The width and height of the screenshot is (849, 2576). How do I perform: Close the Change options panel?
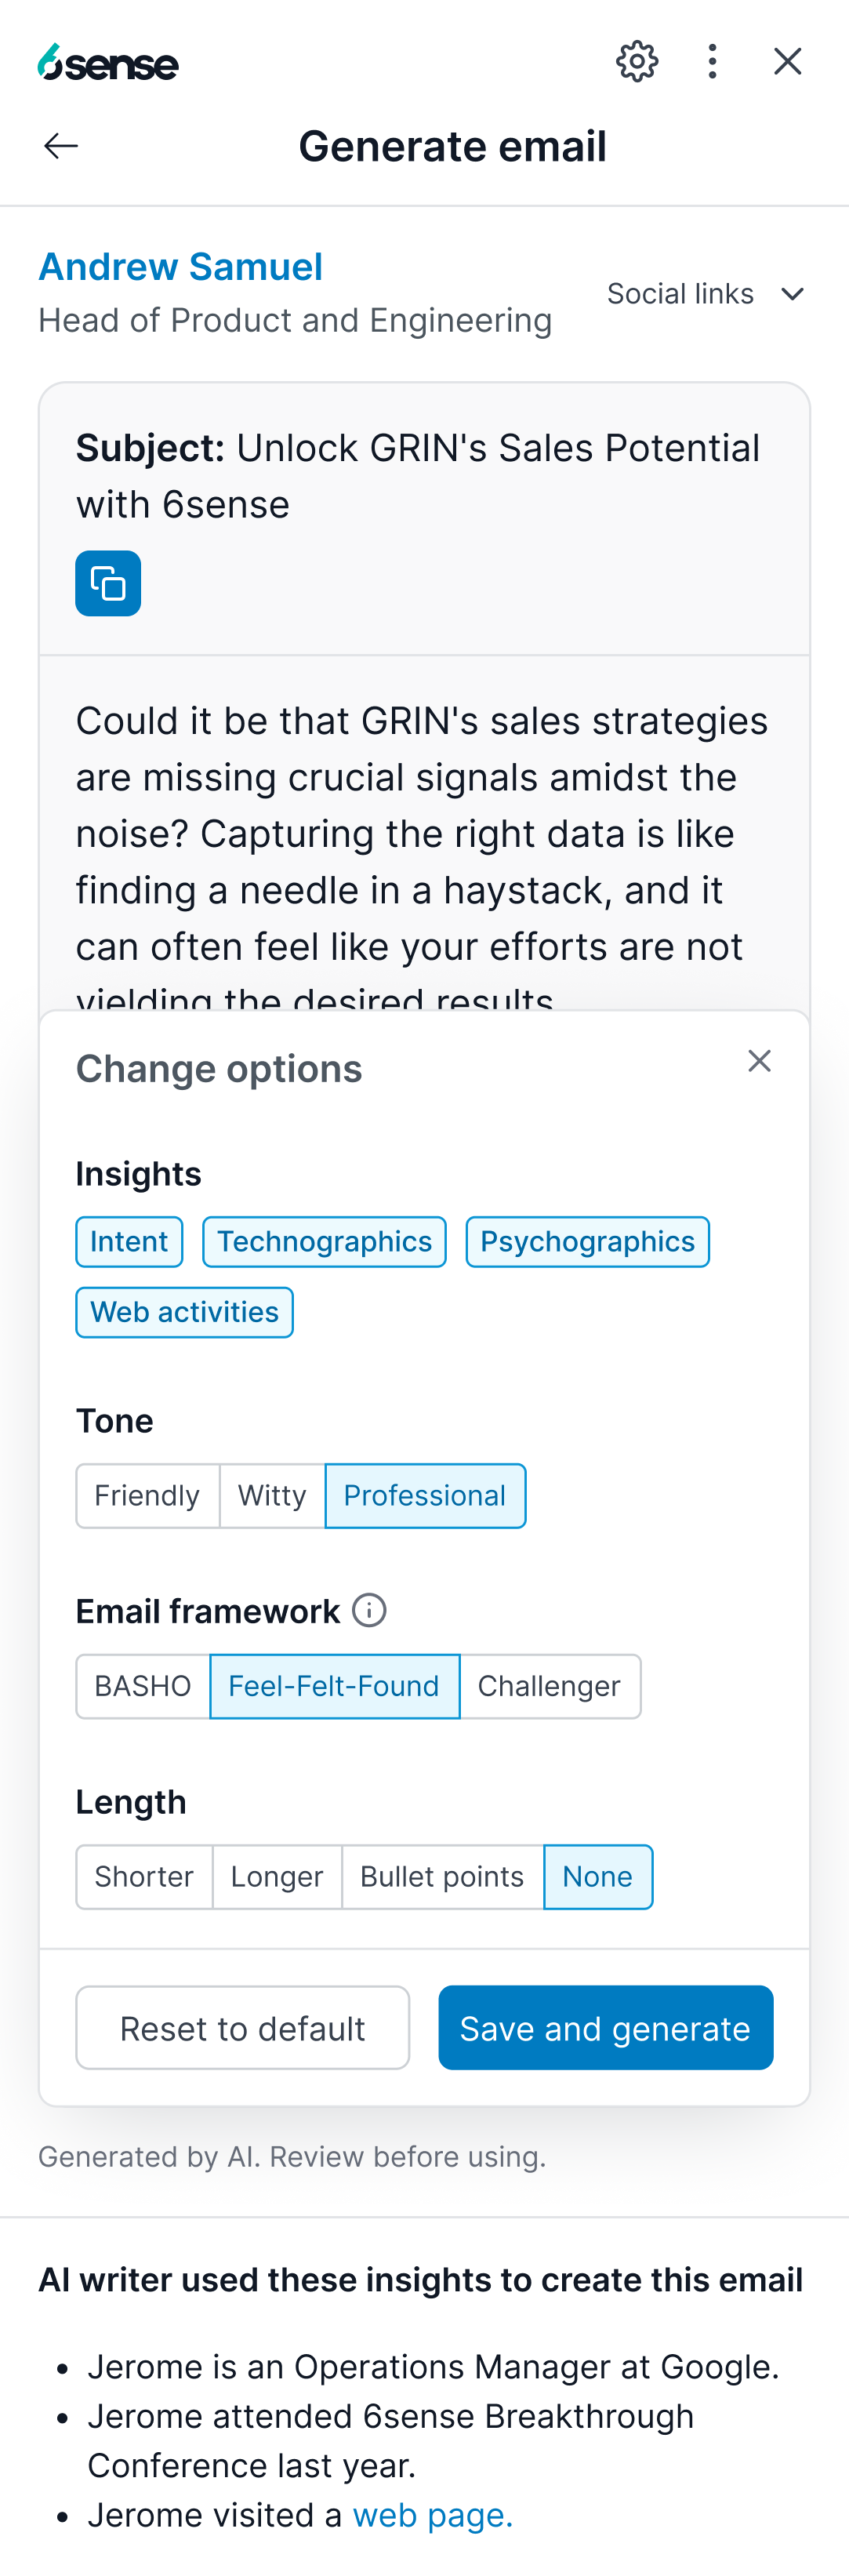[x=759, y=1060]
